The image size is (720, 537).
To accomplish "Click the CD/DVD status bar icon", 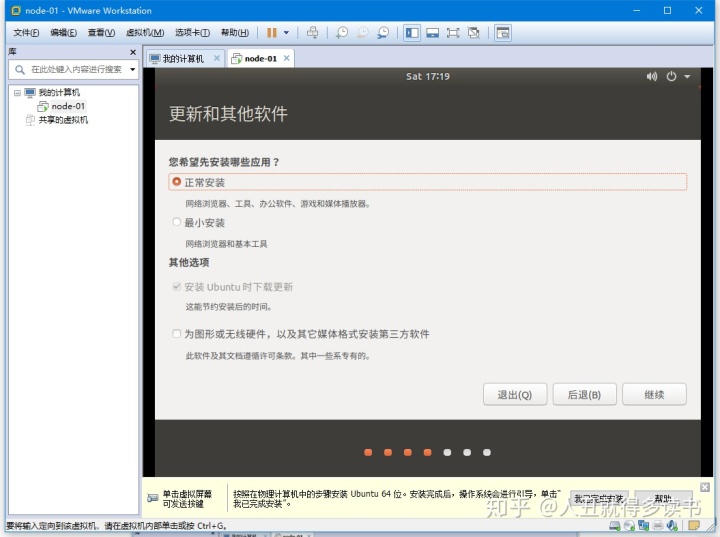I will pos(629,526).
